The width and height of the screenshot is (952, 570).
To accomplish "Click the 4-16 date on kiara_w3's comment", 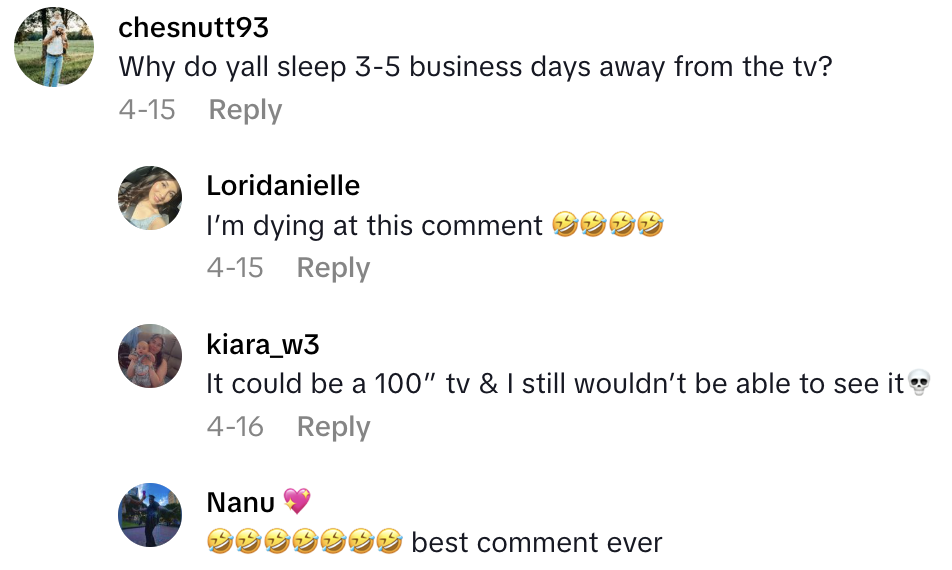I will click(x=235, y=427).
